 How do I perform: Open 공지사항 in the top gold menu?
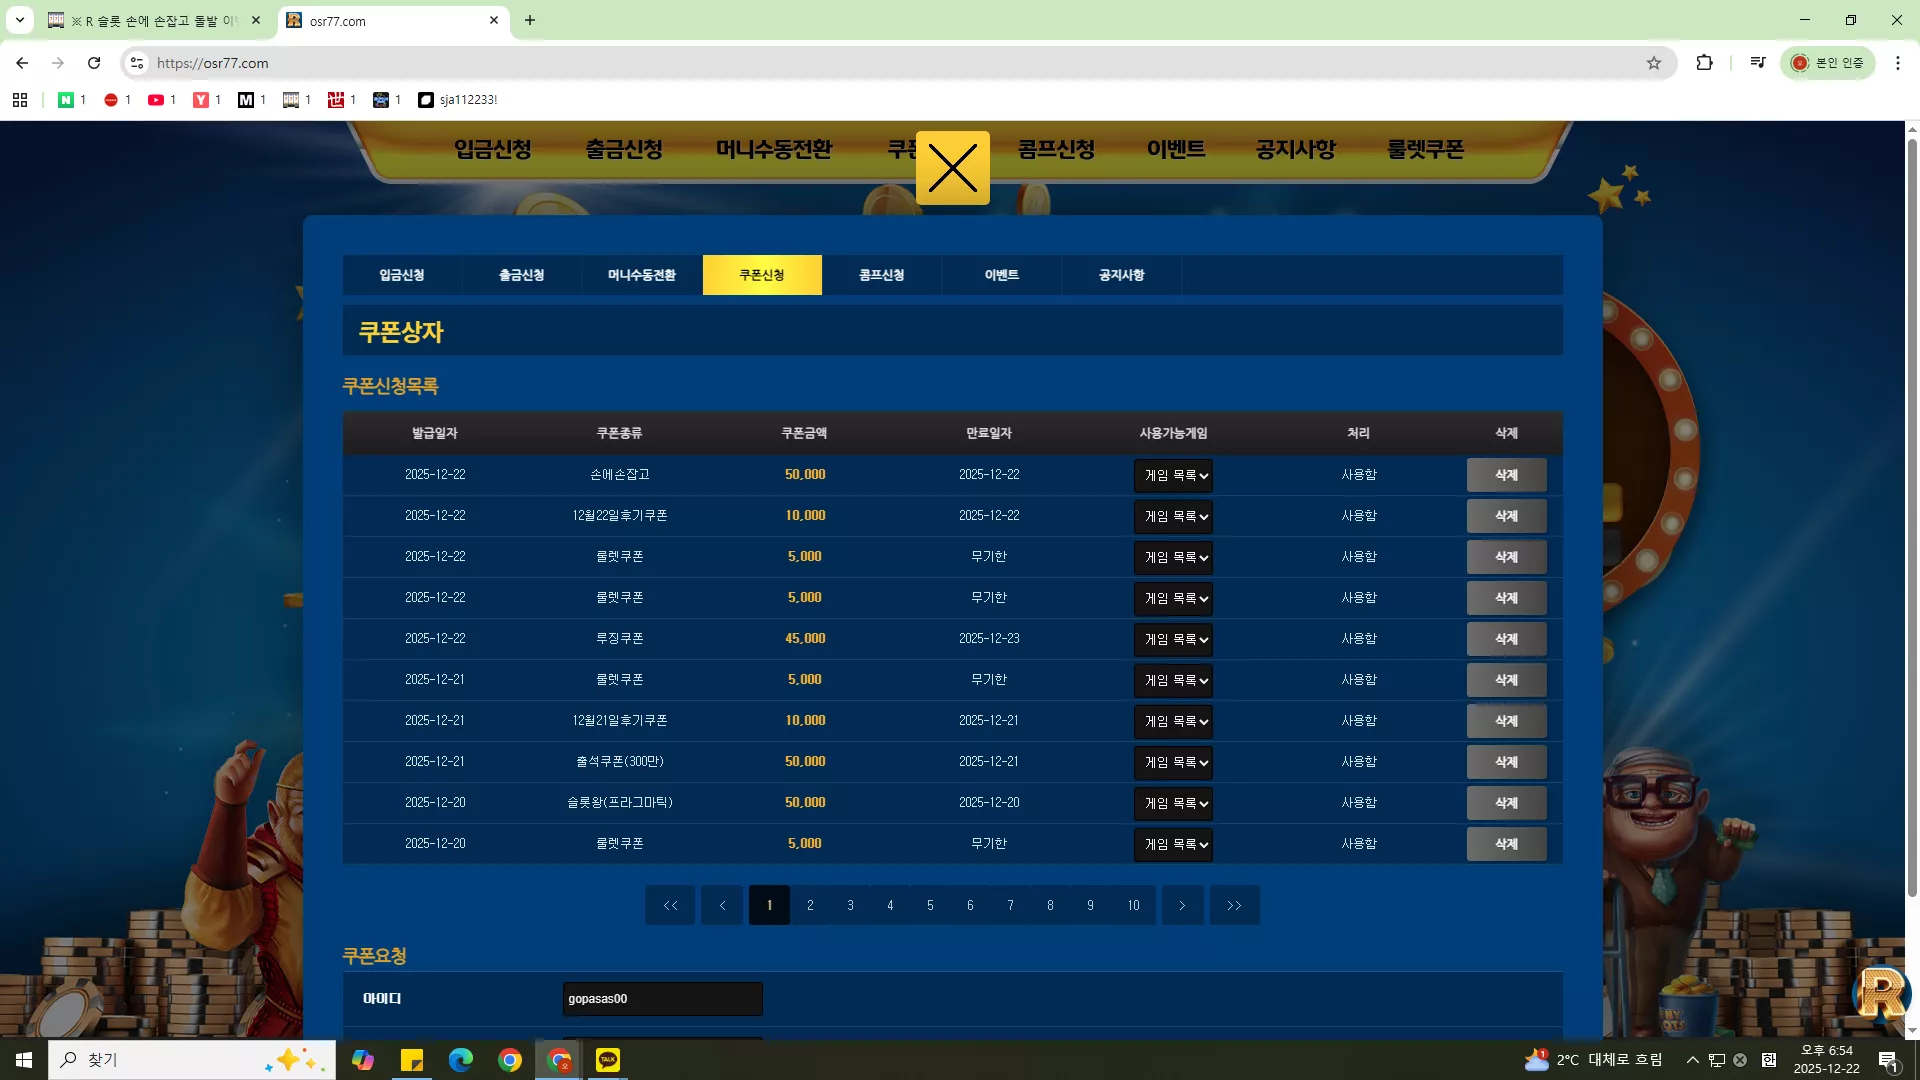(x=1296, y=150)
